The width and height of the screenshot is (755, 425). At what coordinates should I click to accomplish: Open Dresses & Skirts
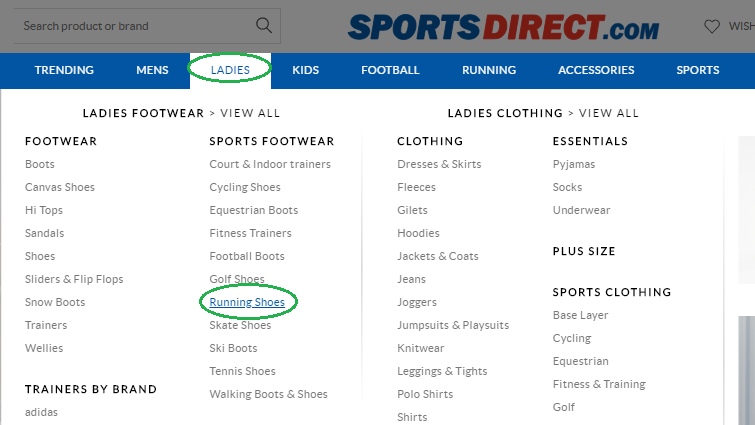[x=439, y=164]
